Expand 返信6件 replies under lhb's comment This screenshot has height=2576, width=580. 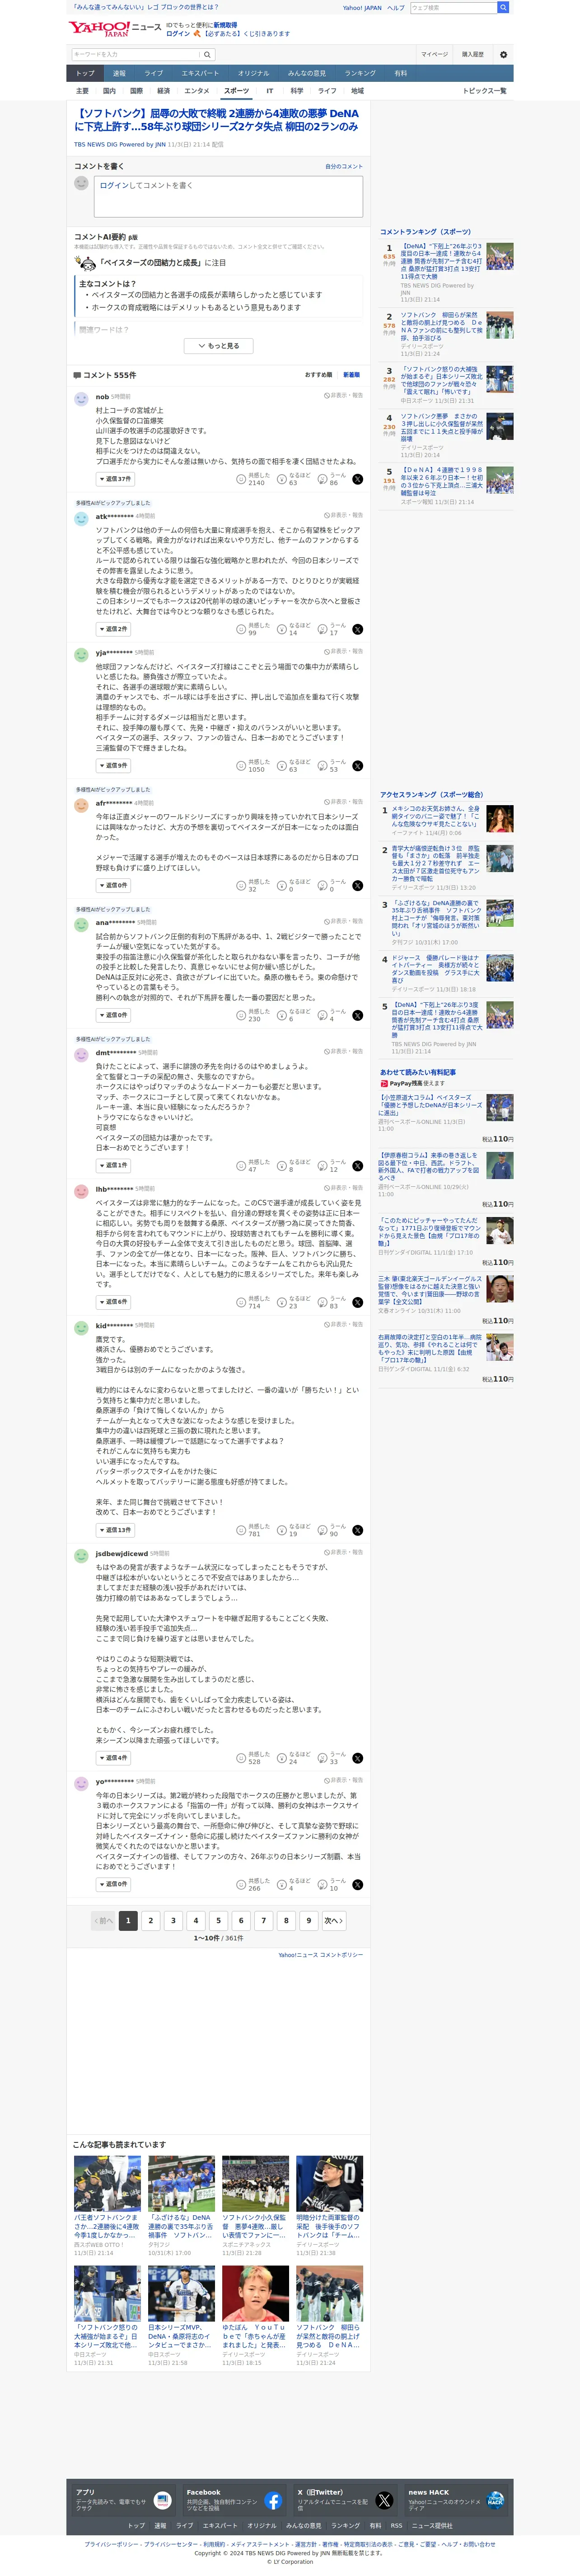coord(113,1302)
